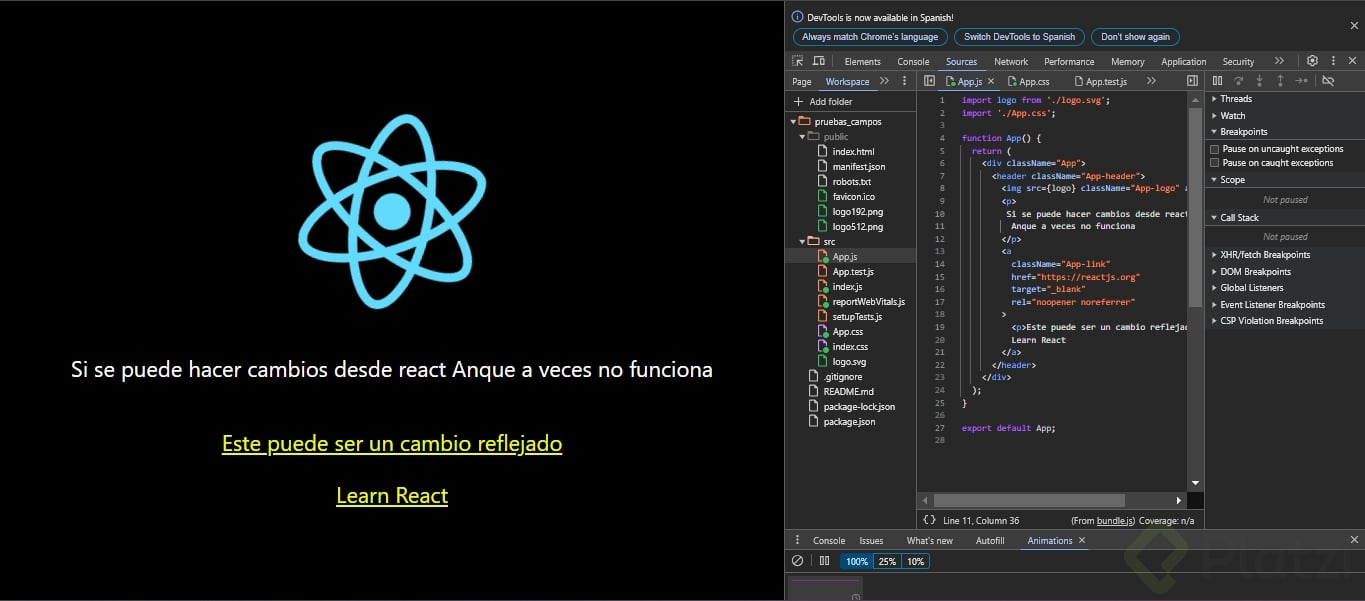Set animation speed to 25%

(x=887, y=561)
